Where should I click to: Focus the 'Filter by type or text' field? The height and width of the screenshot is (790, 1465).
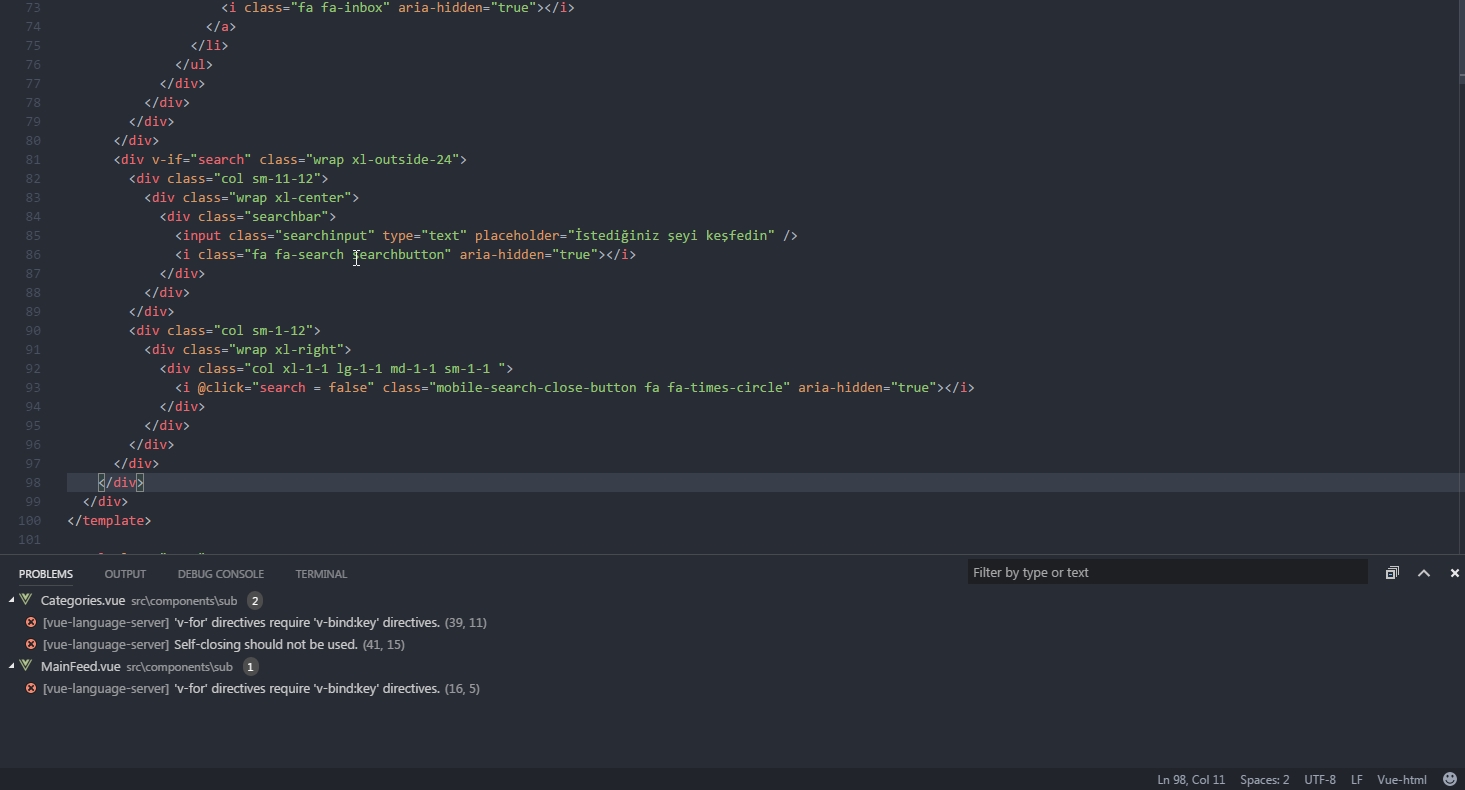(1167, 572)
